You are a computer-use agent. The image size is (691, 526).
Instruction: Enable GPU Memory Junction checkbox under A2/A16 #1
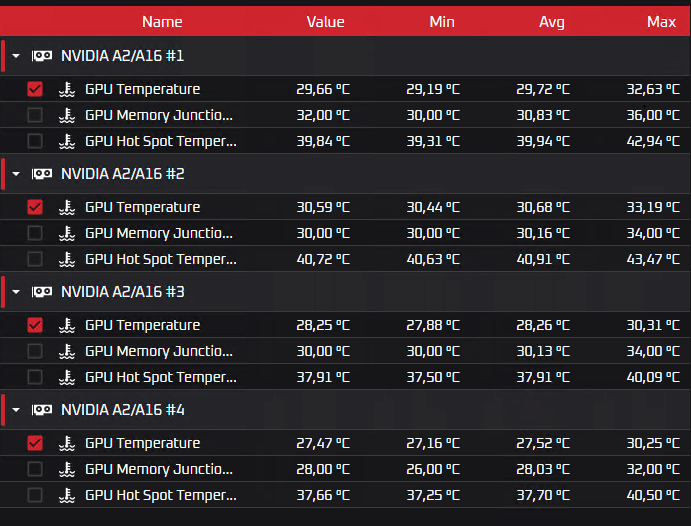35,115
